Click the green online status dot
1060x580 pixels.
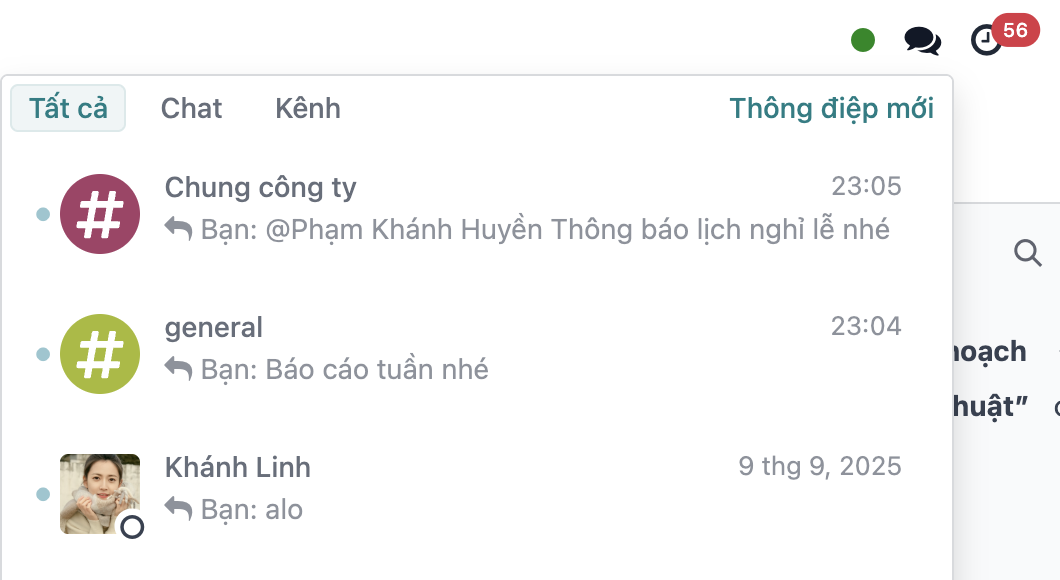pos(861,40)
